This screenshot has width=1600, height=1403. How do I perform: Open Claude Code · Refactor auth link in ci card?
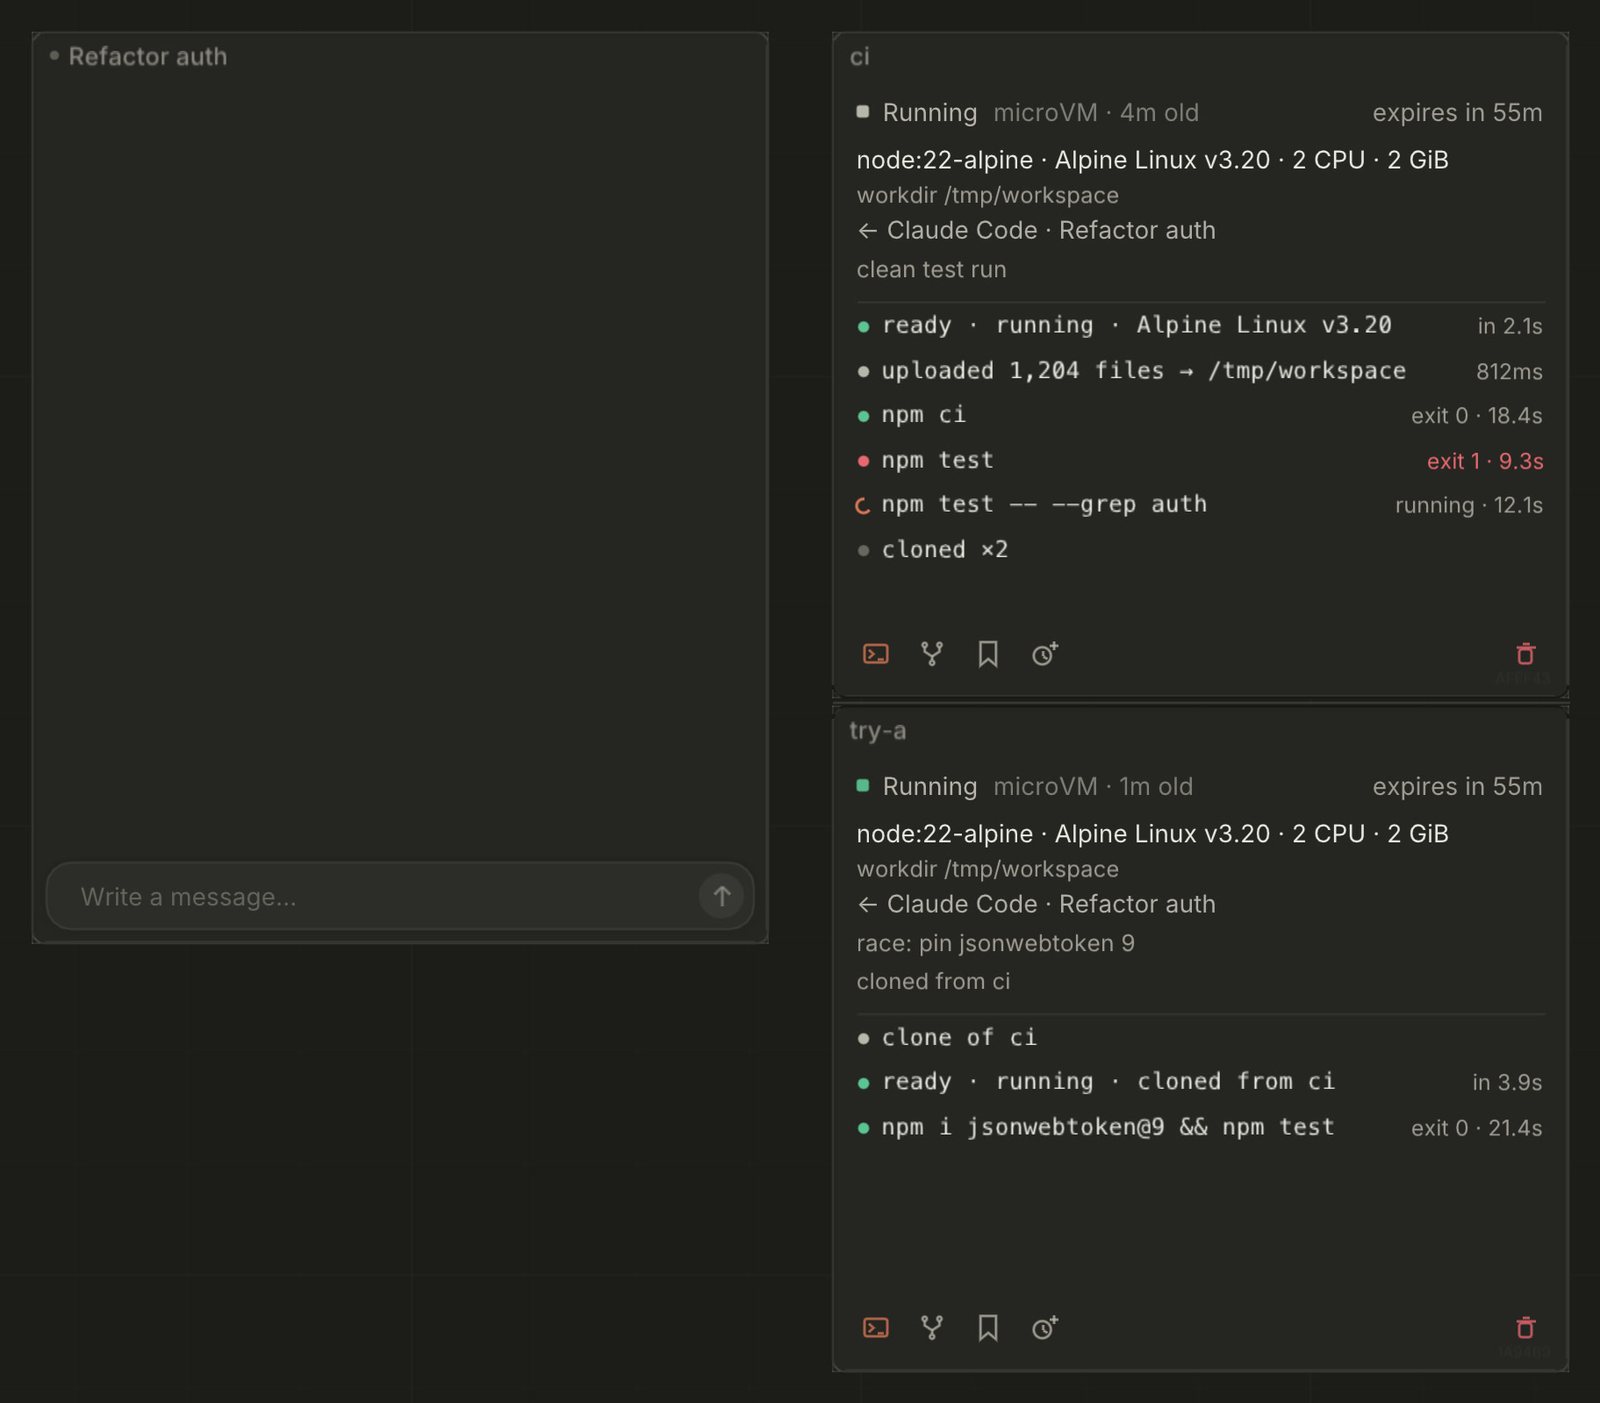1036,230
